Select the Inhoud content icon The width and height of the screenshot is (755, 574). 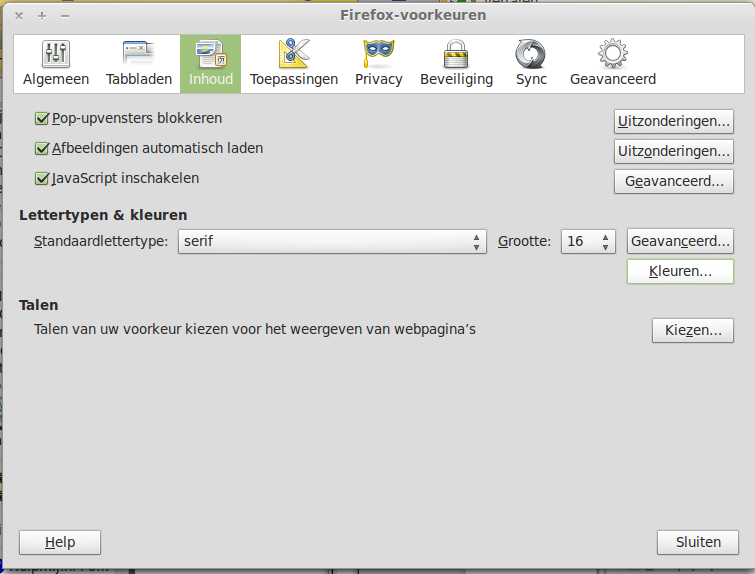211,53
